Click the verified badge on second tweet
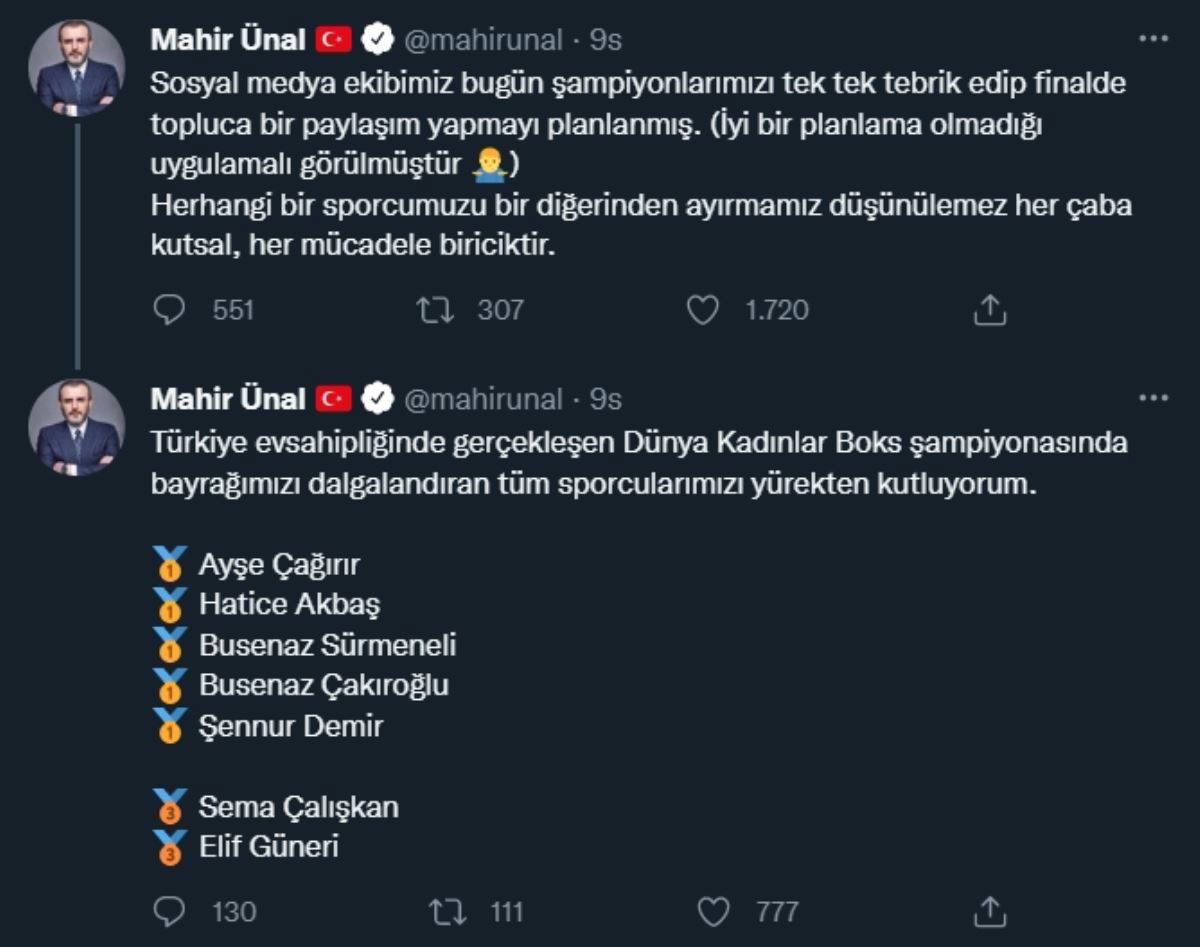 (377, 400)
